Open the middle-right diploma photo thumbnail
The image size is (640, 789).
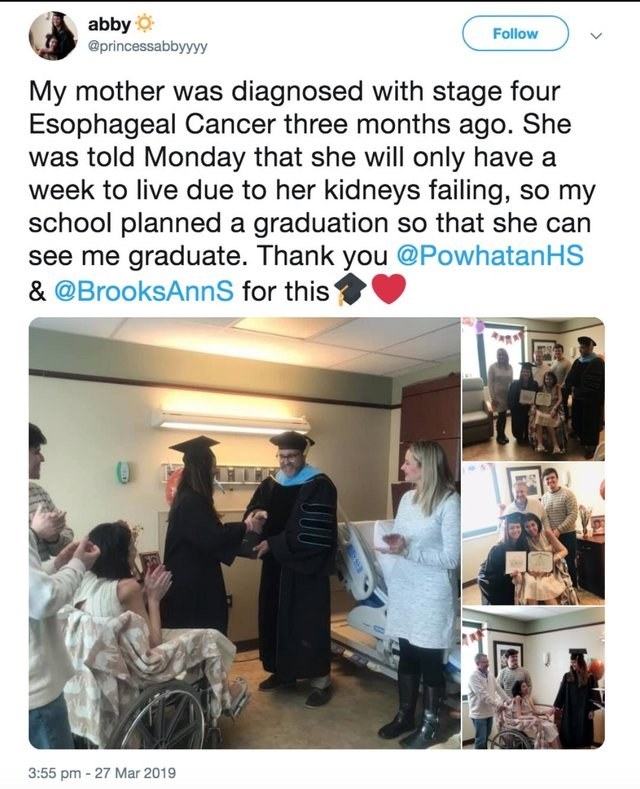click(533, 533)
